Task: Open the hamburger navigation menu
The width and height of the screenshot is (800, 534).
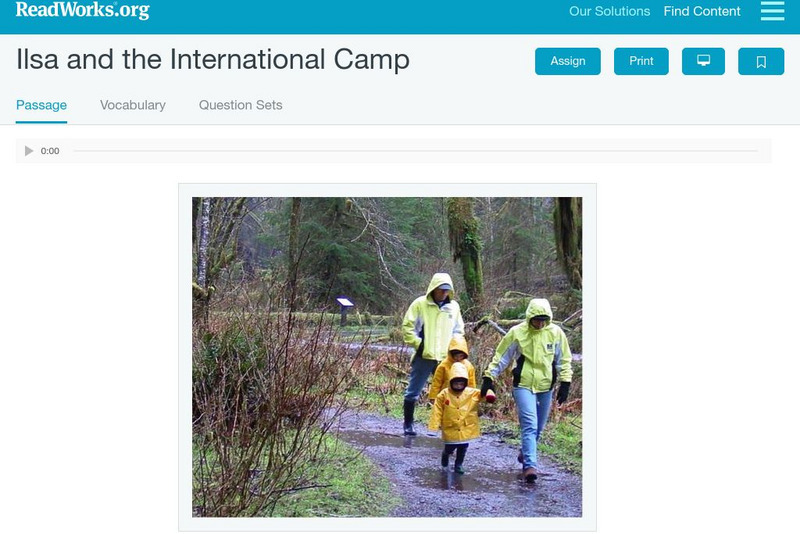Action: click(x=772, y=11)
